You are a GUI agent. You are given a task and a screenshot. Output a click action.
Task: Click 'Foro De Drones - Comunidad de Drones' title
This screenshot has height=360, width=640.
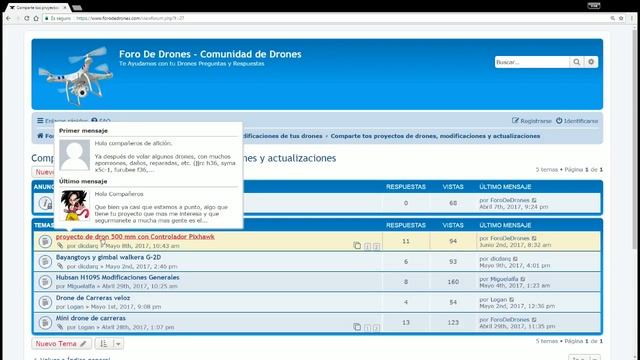pyautogui.click(x=210, y=54)
